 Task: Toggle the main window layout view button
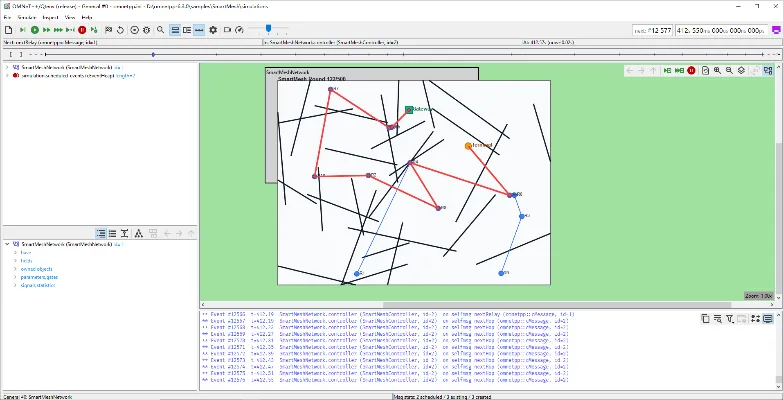tap(175, 30)
